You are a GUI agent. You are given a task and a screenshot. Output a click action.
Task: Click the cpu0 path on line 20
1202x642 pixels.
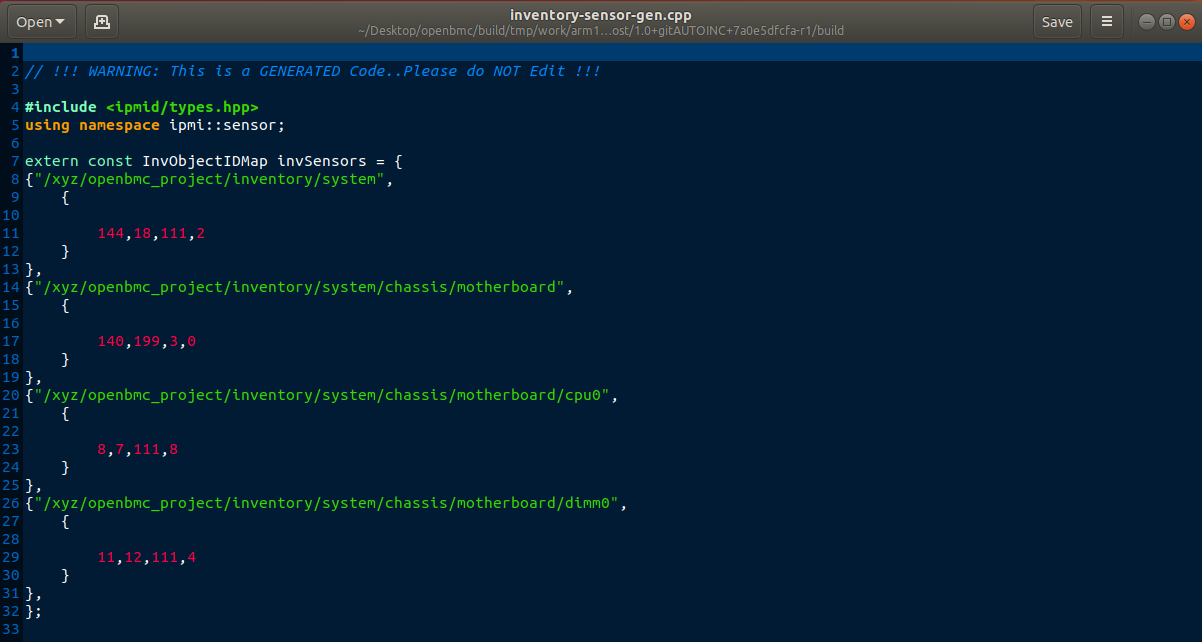[x=320, y=395]
